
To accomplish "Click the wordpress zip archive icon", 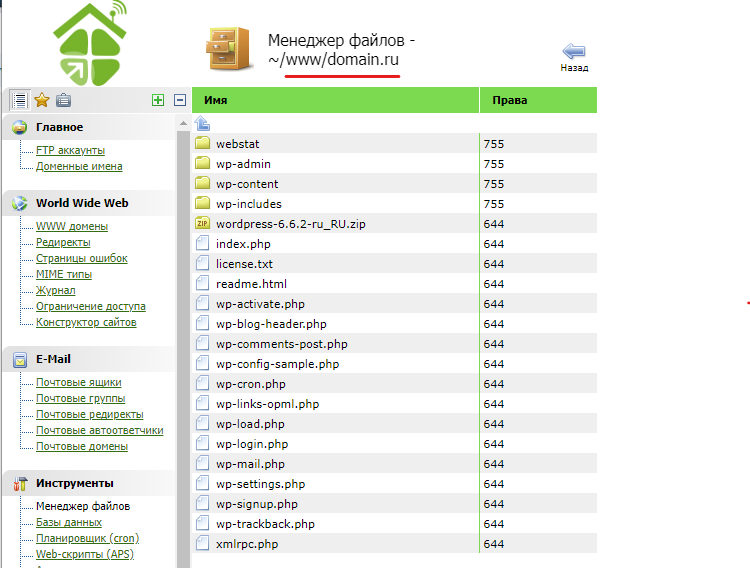I will click(x=202, y=224).
